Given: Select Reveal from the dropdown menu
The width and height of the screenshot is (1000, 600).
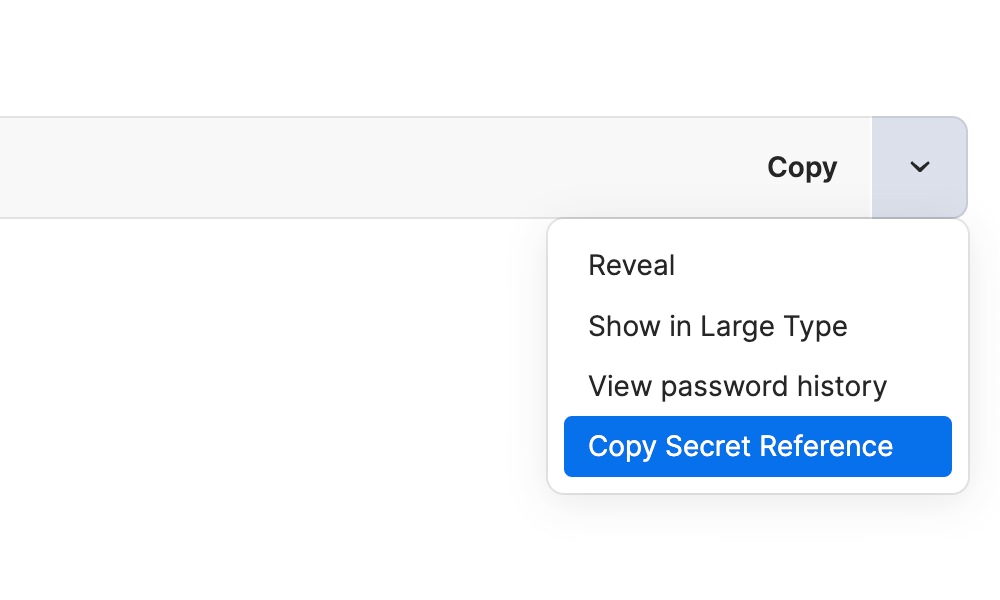Looking at the screenshot, I should [631, 266].
